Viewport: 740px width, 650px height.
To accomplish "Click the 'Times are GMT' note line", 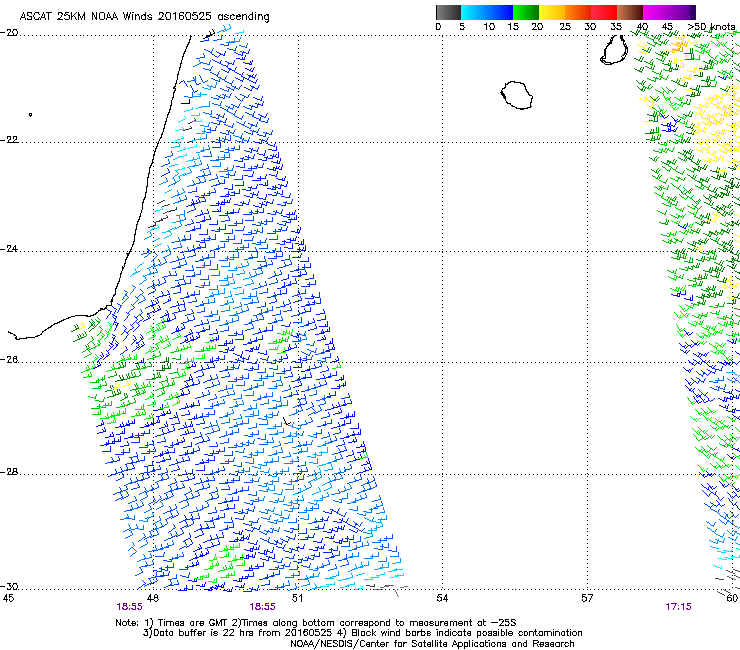I will coord(316,623).
